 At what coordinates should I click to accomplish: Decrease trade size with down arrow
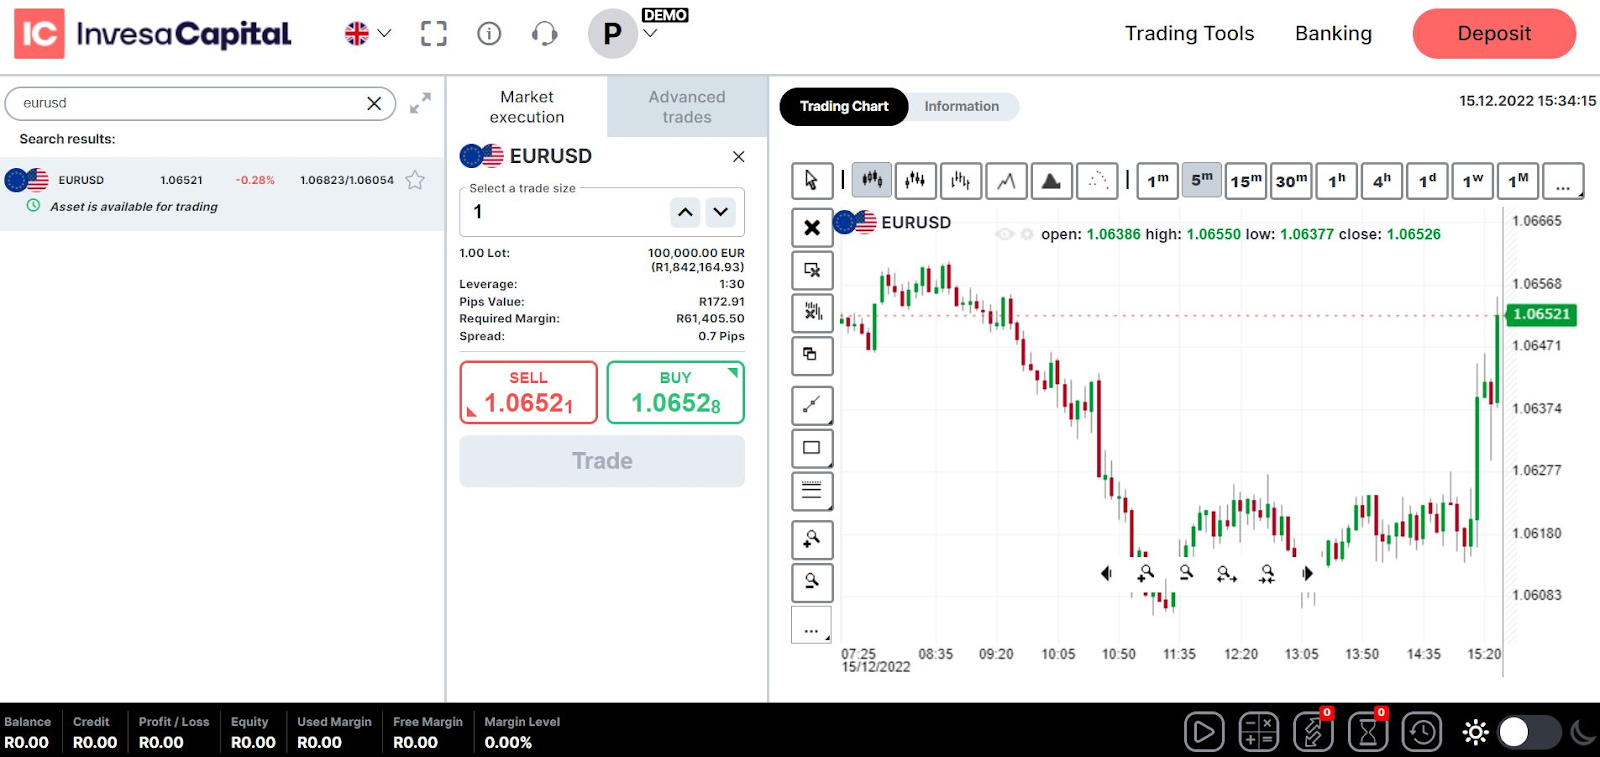[720, 212]
